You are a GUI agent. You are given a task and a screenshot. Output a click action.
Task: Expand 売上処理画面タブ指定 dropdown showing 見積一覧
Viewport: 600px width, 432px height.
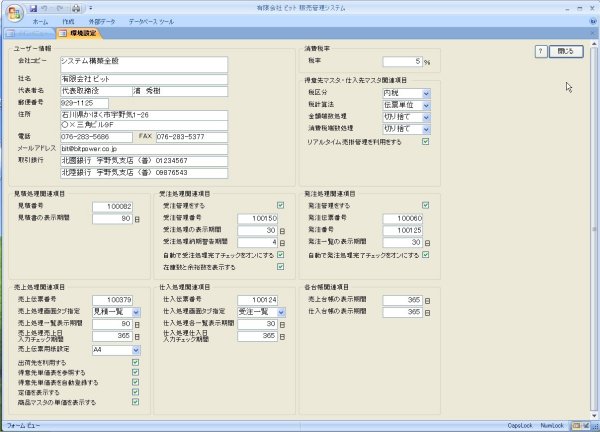136,312
